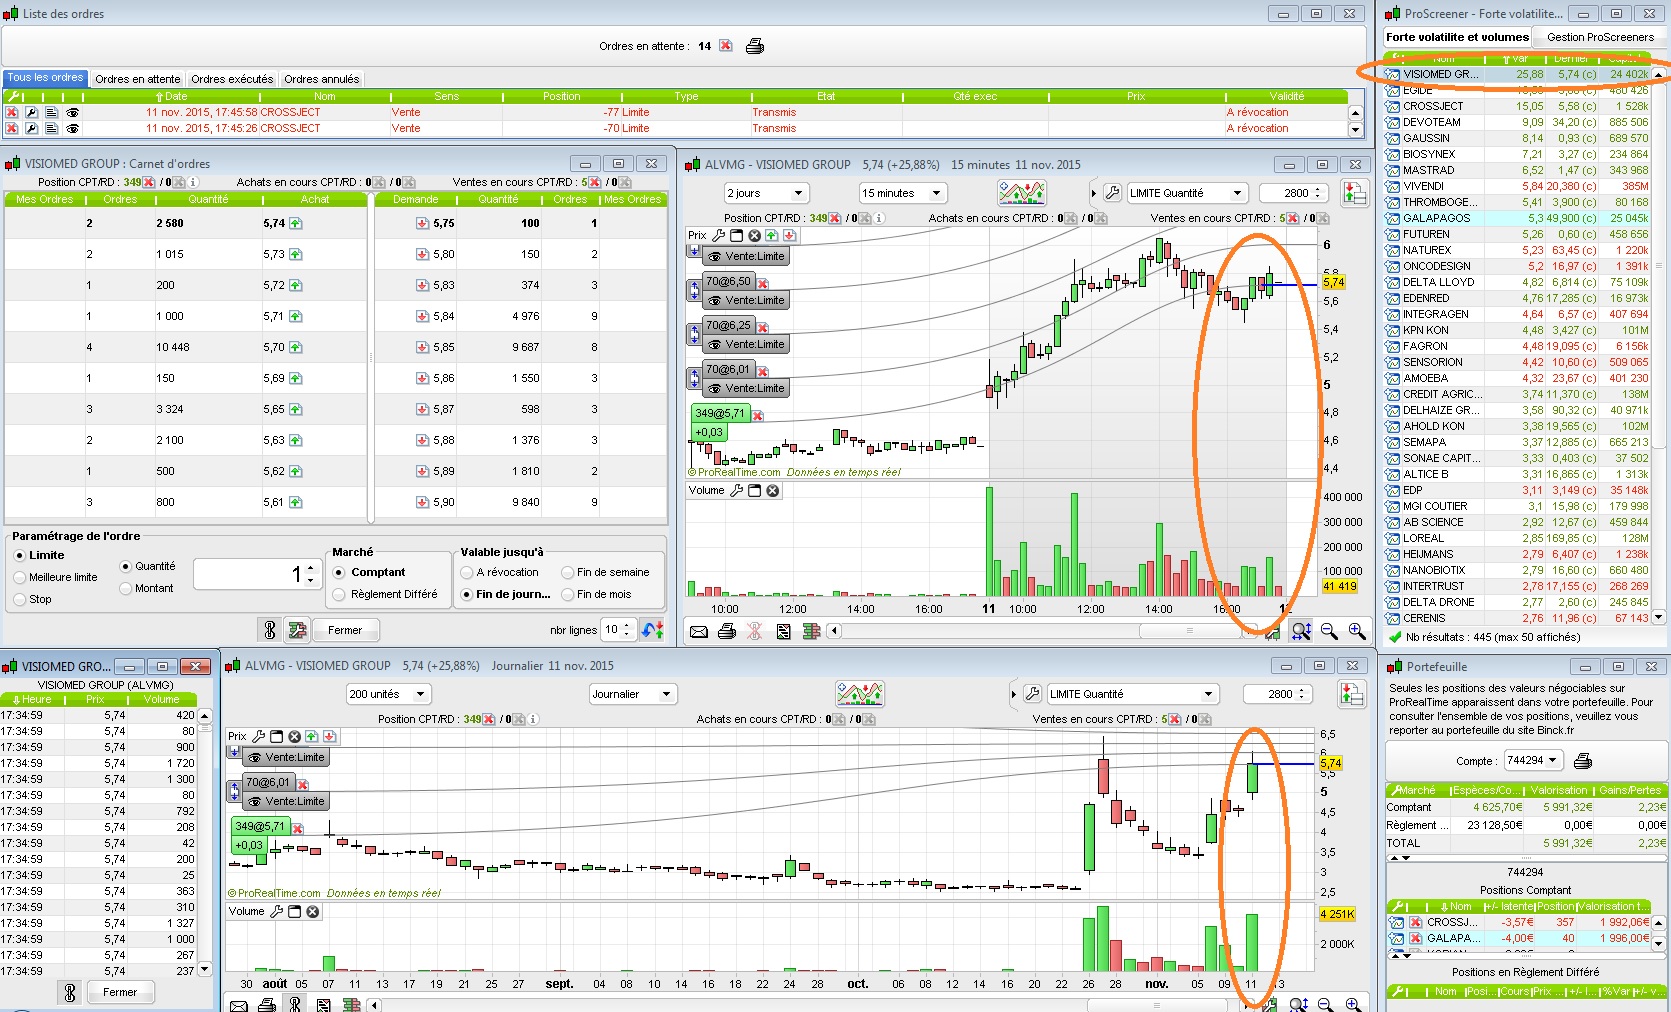Select Règlement Différé market
The height and width of the screenshot is (1012, 1671).
tap(386, 595)
